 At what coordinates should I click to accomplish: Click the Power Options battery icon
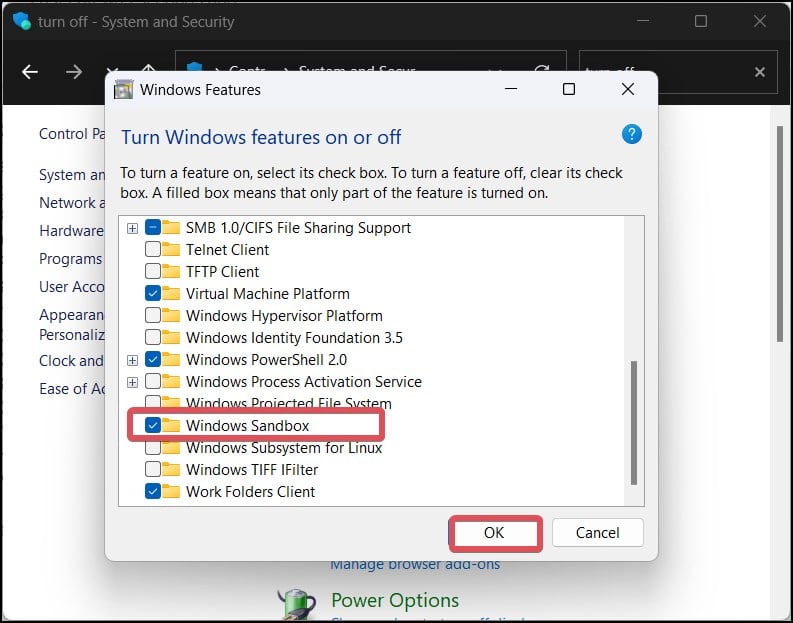(x=297, y=605)
